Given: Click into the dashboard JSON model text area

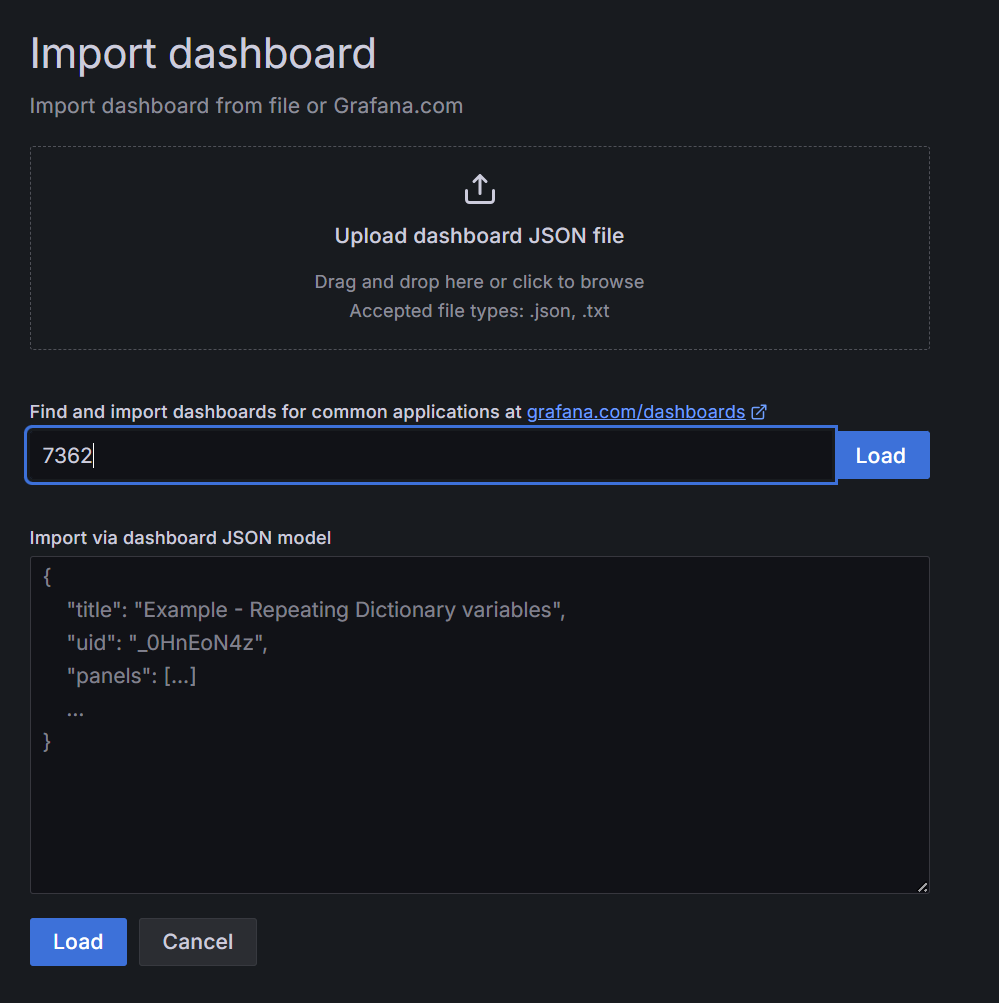Looking at the screenshot, I should pos(480,725).
